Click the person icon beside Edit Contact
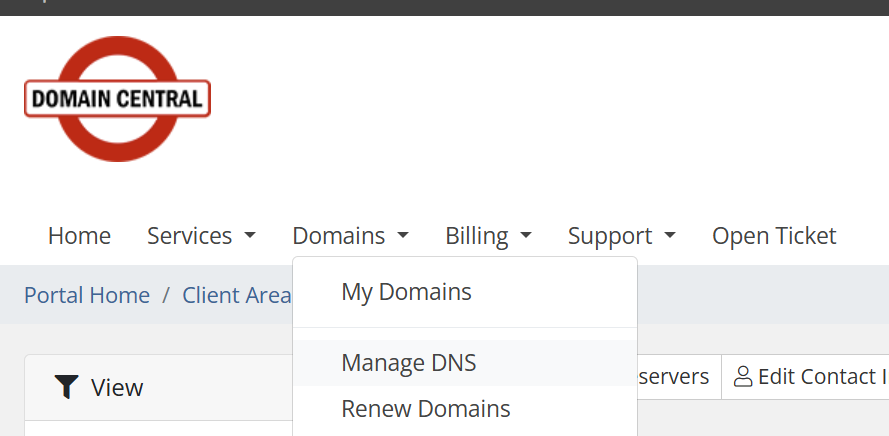 pos(743,376)
